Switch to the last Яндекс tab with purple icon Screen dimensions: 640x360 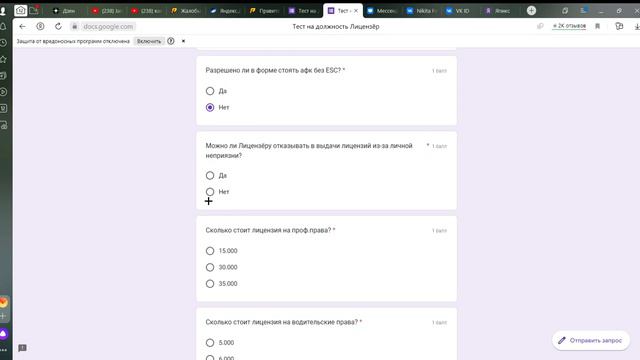click(499, 11)
